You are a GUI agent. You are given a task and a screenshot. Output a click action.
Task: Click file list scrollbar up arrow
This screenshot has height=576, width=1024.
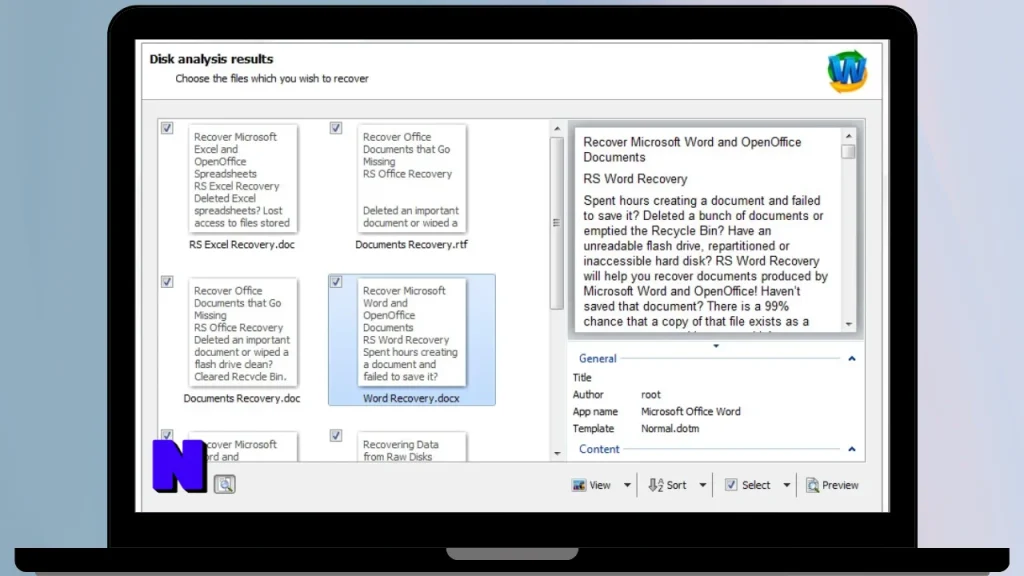pyautogui.click(x=557, y=129)
